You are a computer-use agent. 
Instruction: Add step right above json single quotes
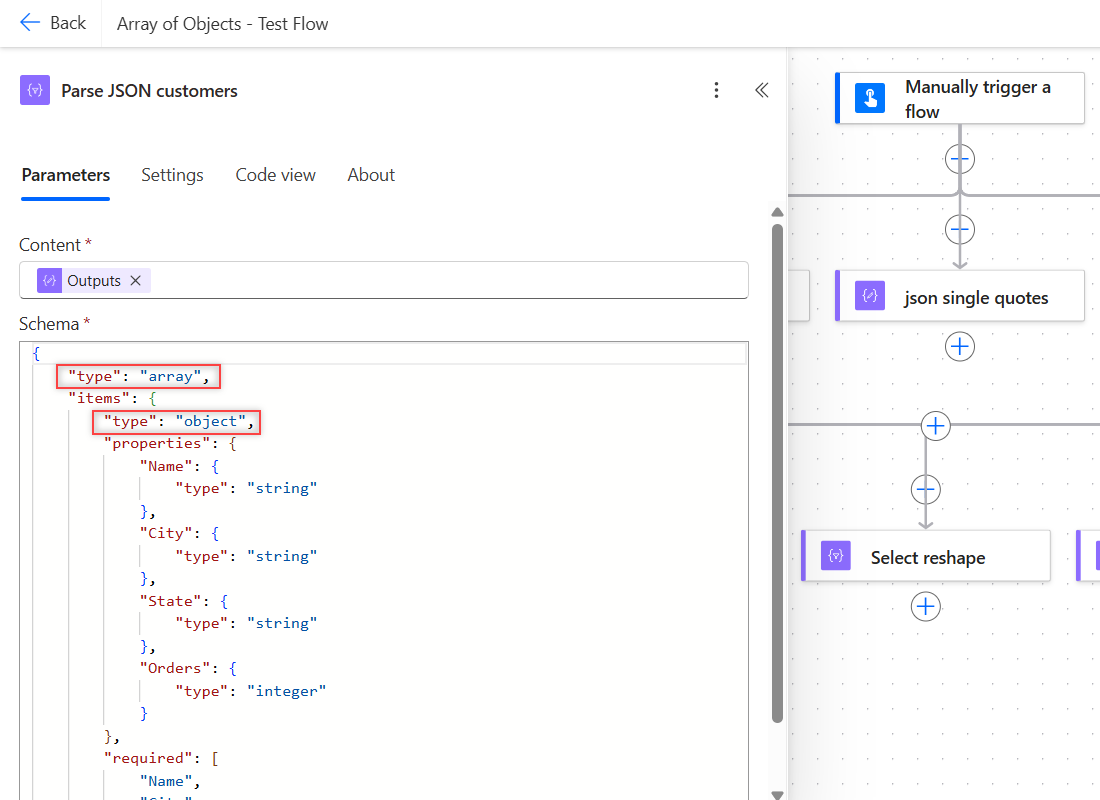tap(960, 229)
